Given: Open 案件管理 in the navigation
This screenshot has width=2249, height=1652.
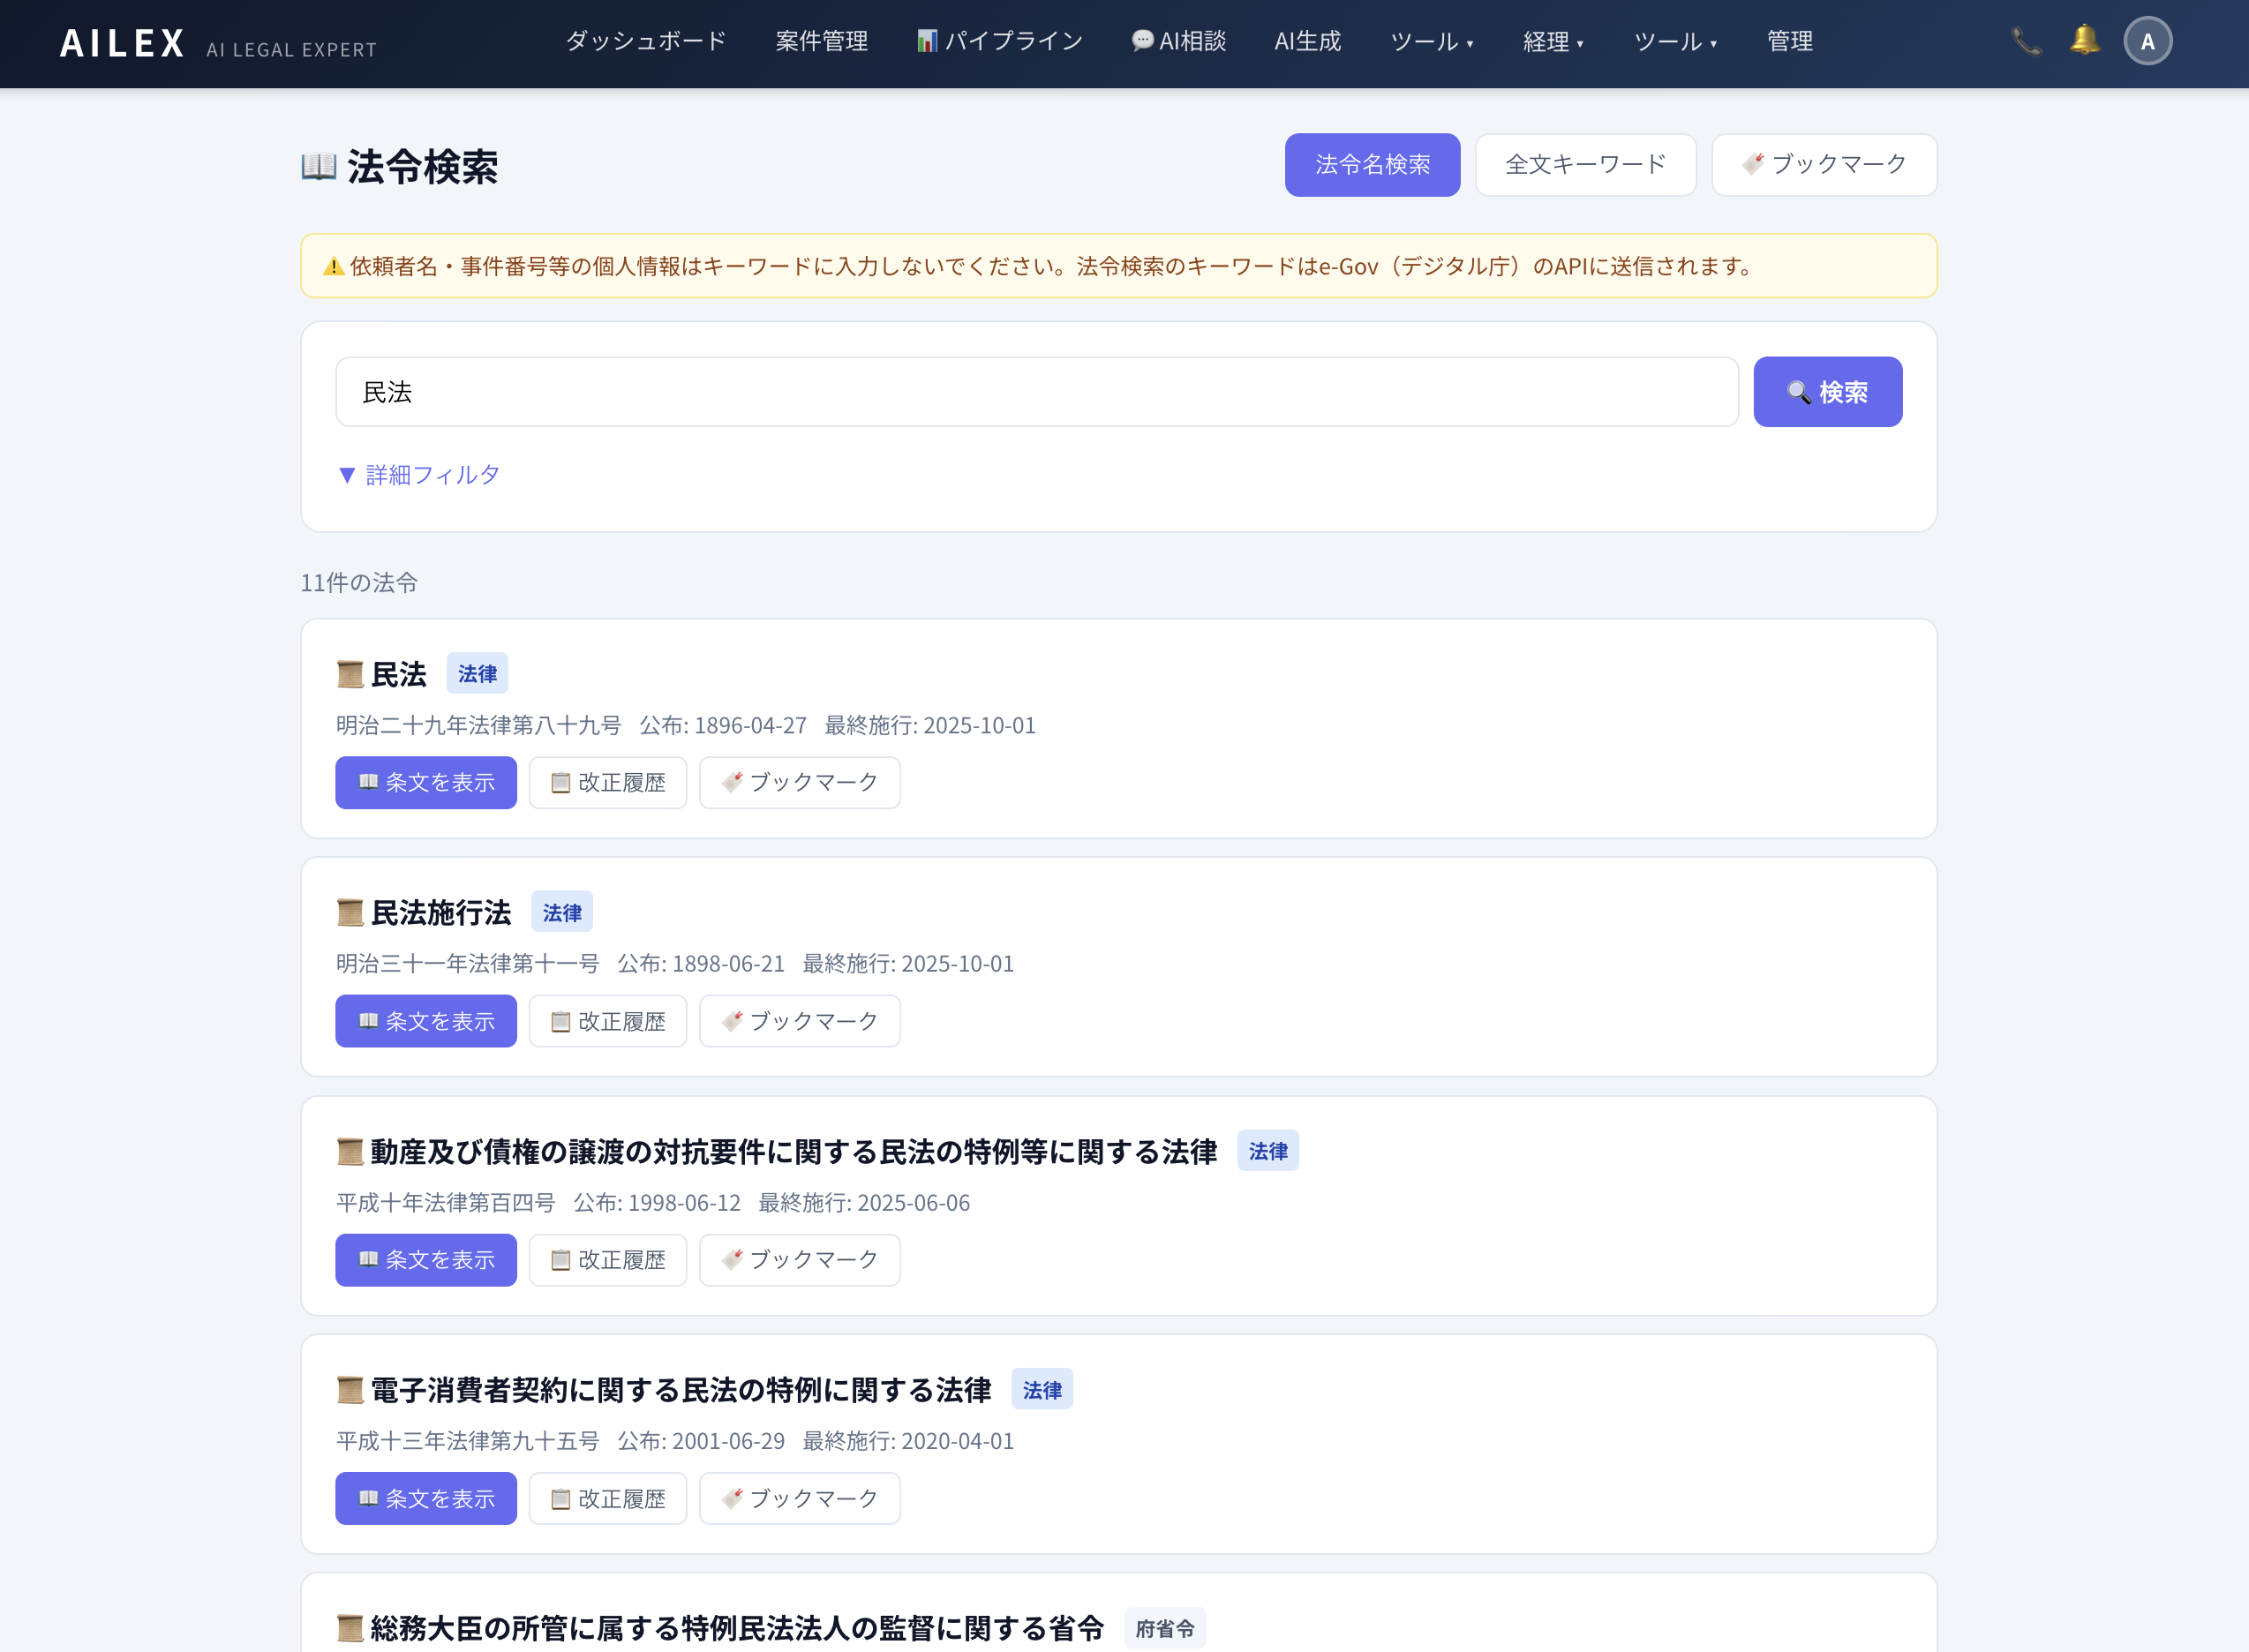Looking at the screenshot, I should tap(822, 41).
